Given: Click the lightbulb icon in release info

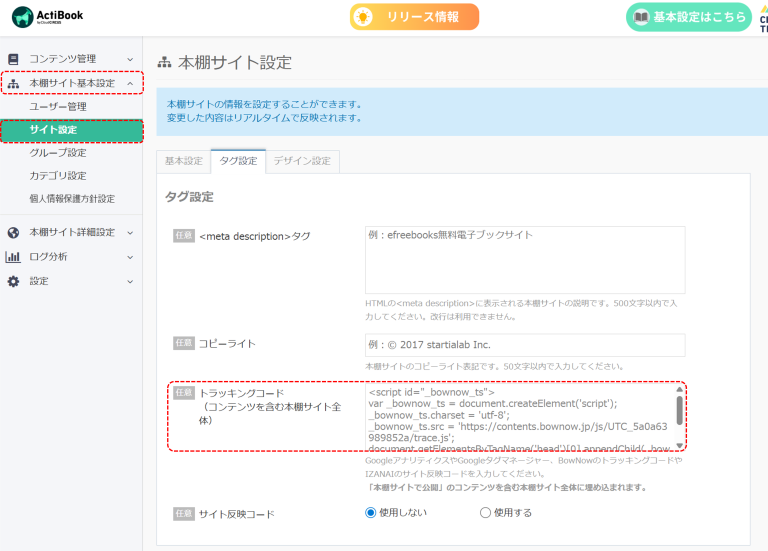Looking at the screenshot, I should (x=363, y=17).
